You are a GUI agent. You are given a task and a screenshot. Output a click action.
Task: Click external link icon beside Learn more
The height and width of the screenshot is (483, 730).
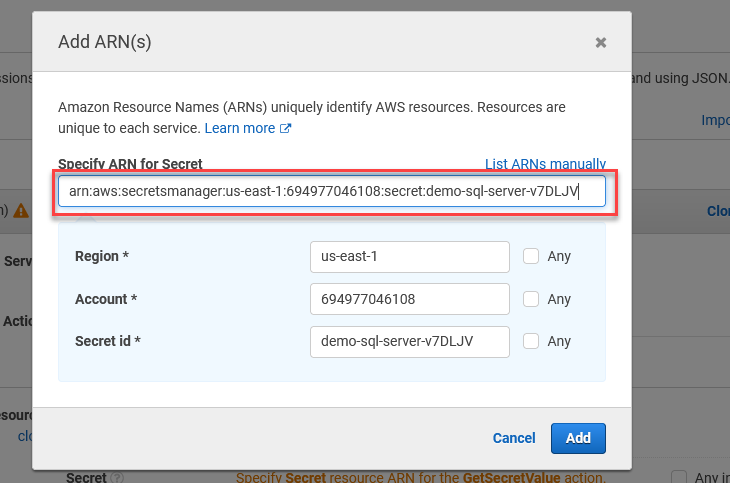pyautogui.click(x=285, y=128)
